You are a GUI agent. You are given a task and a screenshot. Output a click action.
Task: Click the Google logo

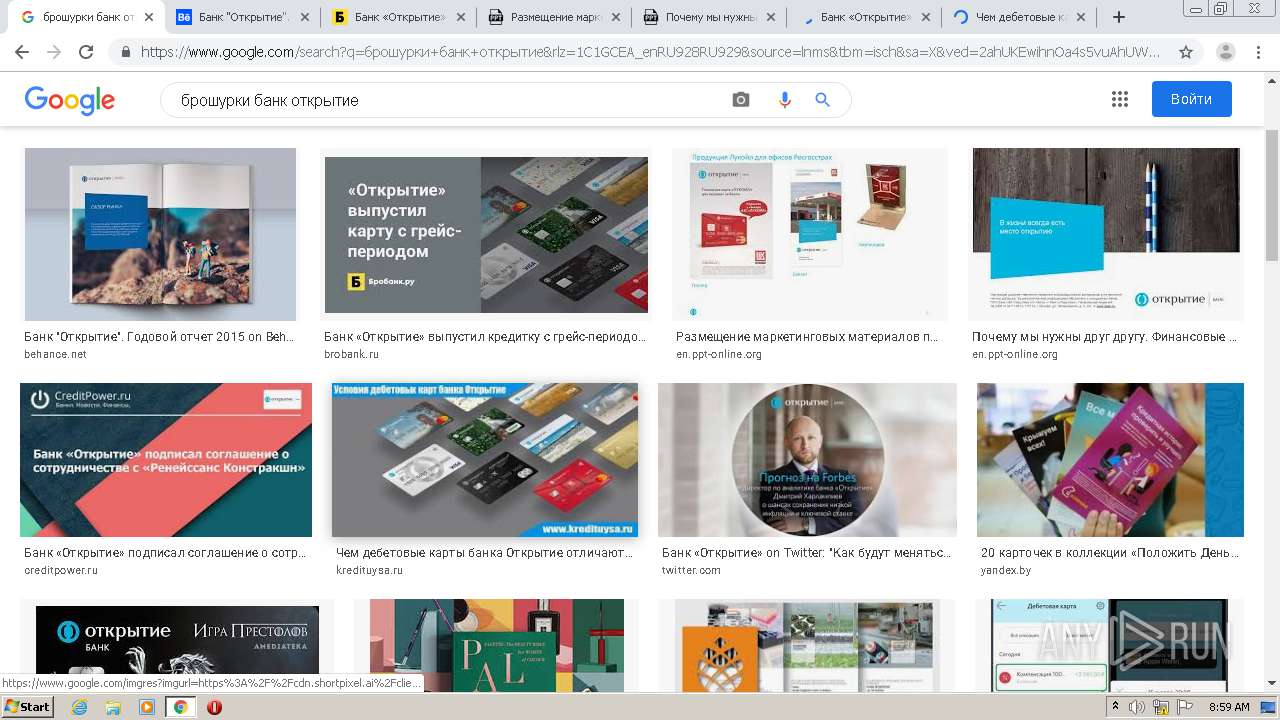pos(70,100)
